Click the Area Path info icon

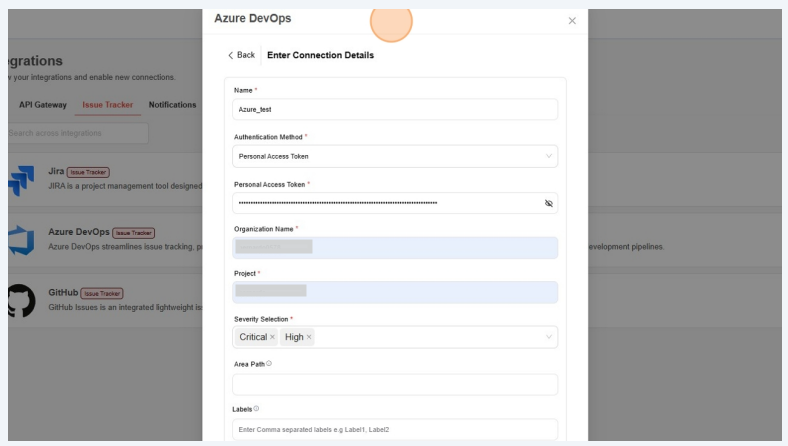269,364
